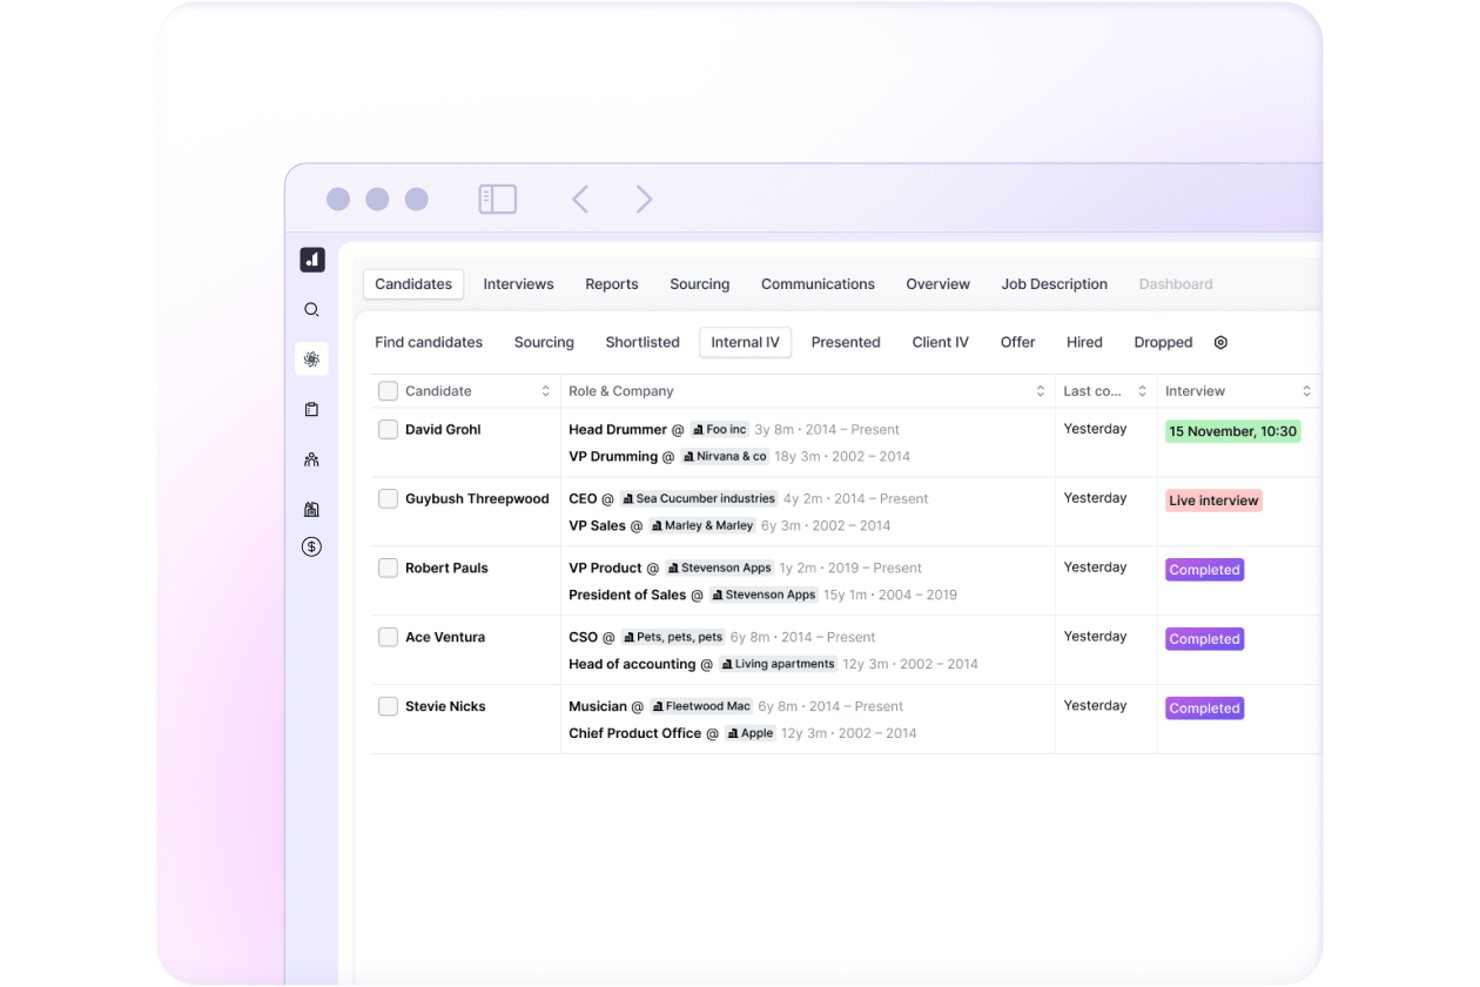Open the building icon in sidebar
The image size is (1480, 987).
312,509
